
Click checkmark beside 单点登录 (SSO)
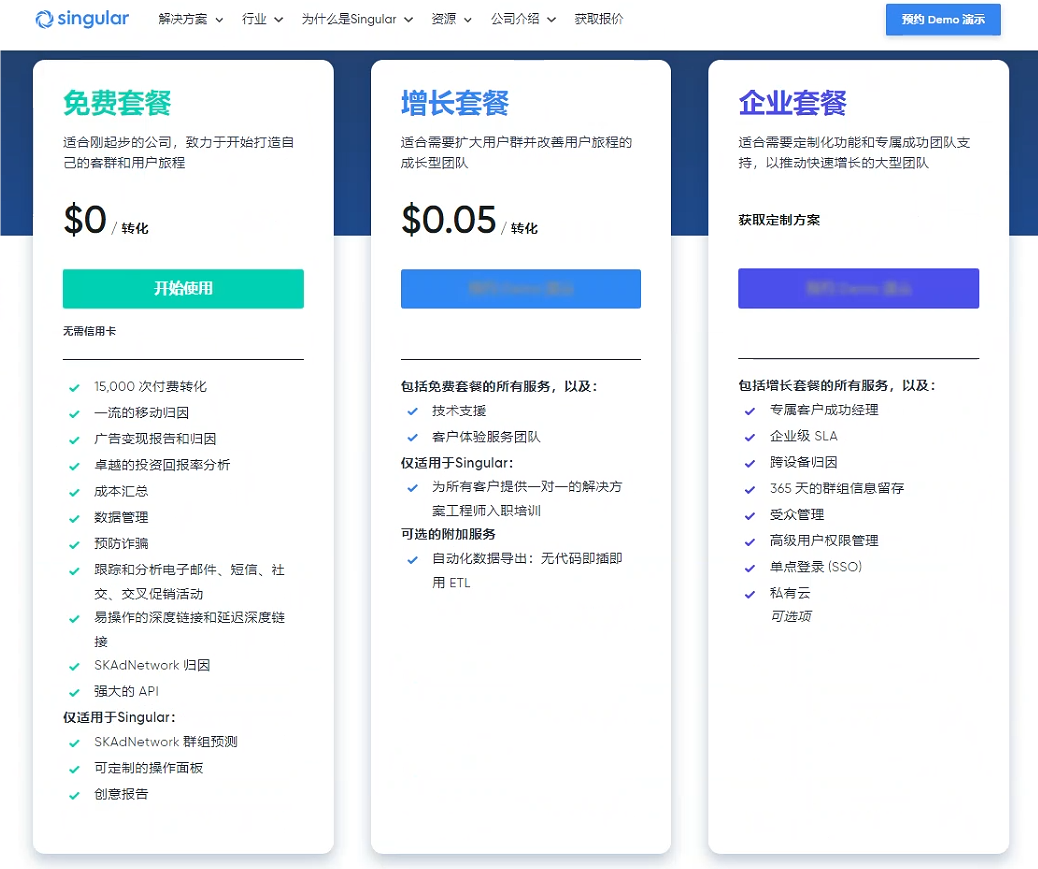coord(750,568)
